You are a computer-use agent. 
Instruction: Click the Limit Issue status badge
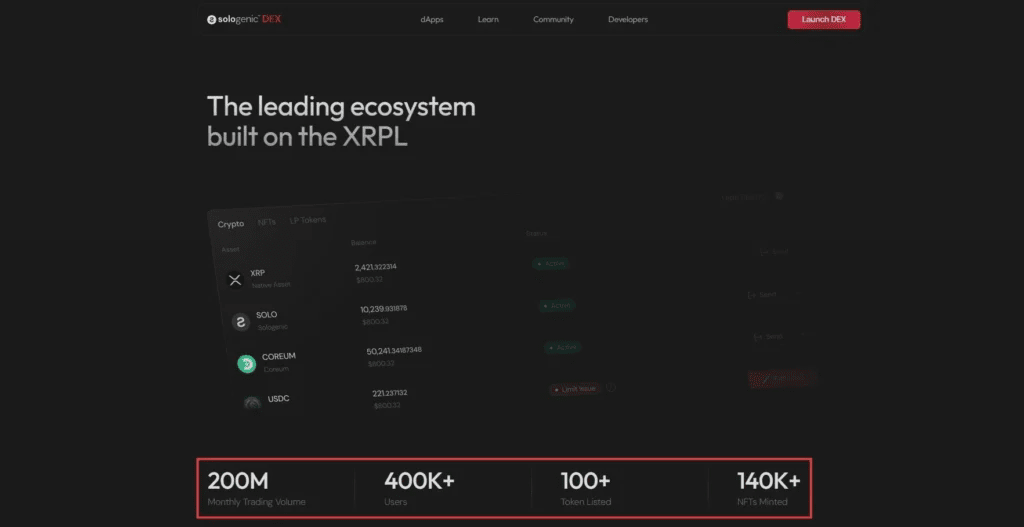(x=575, y=389)
